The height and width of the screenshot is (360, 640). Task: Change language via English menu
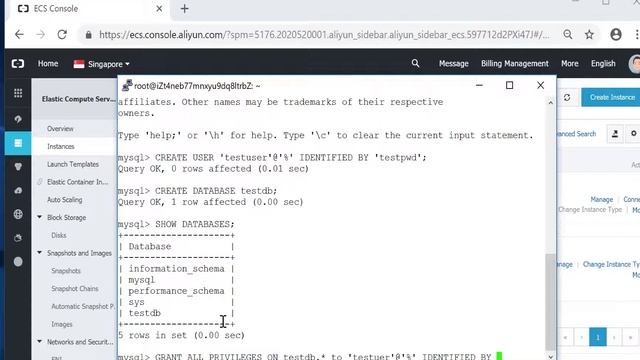tap(603, 64)
